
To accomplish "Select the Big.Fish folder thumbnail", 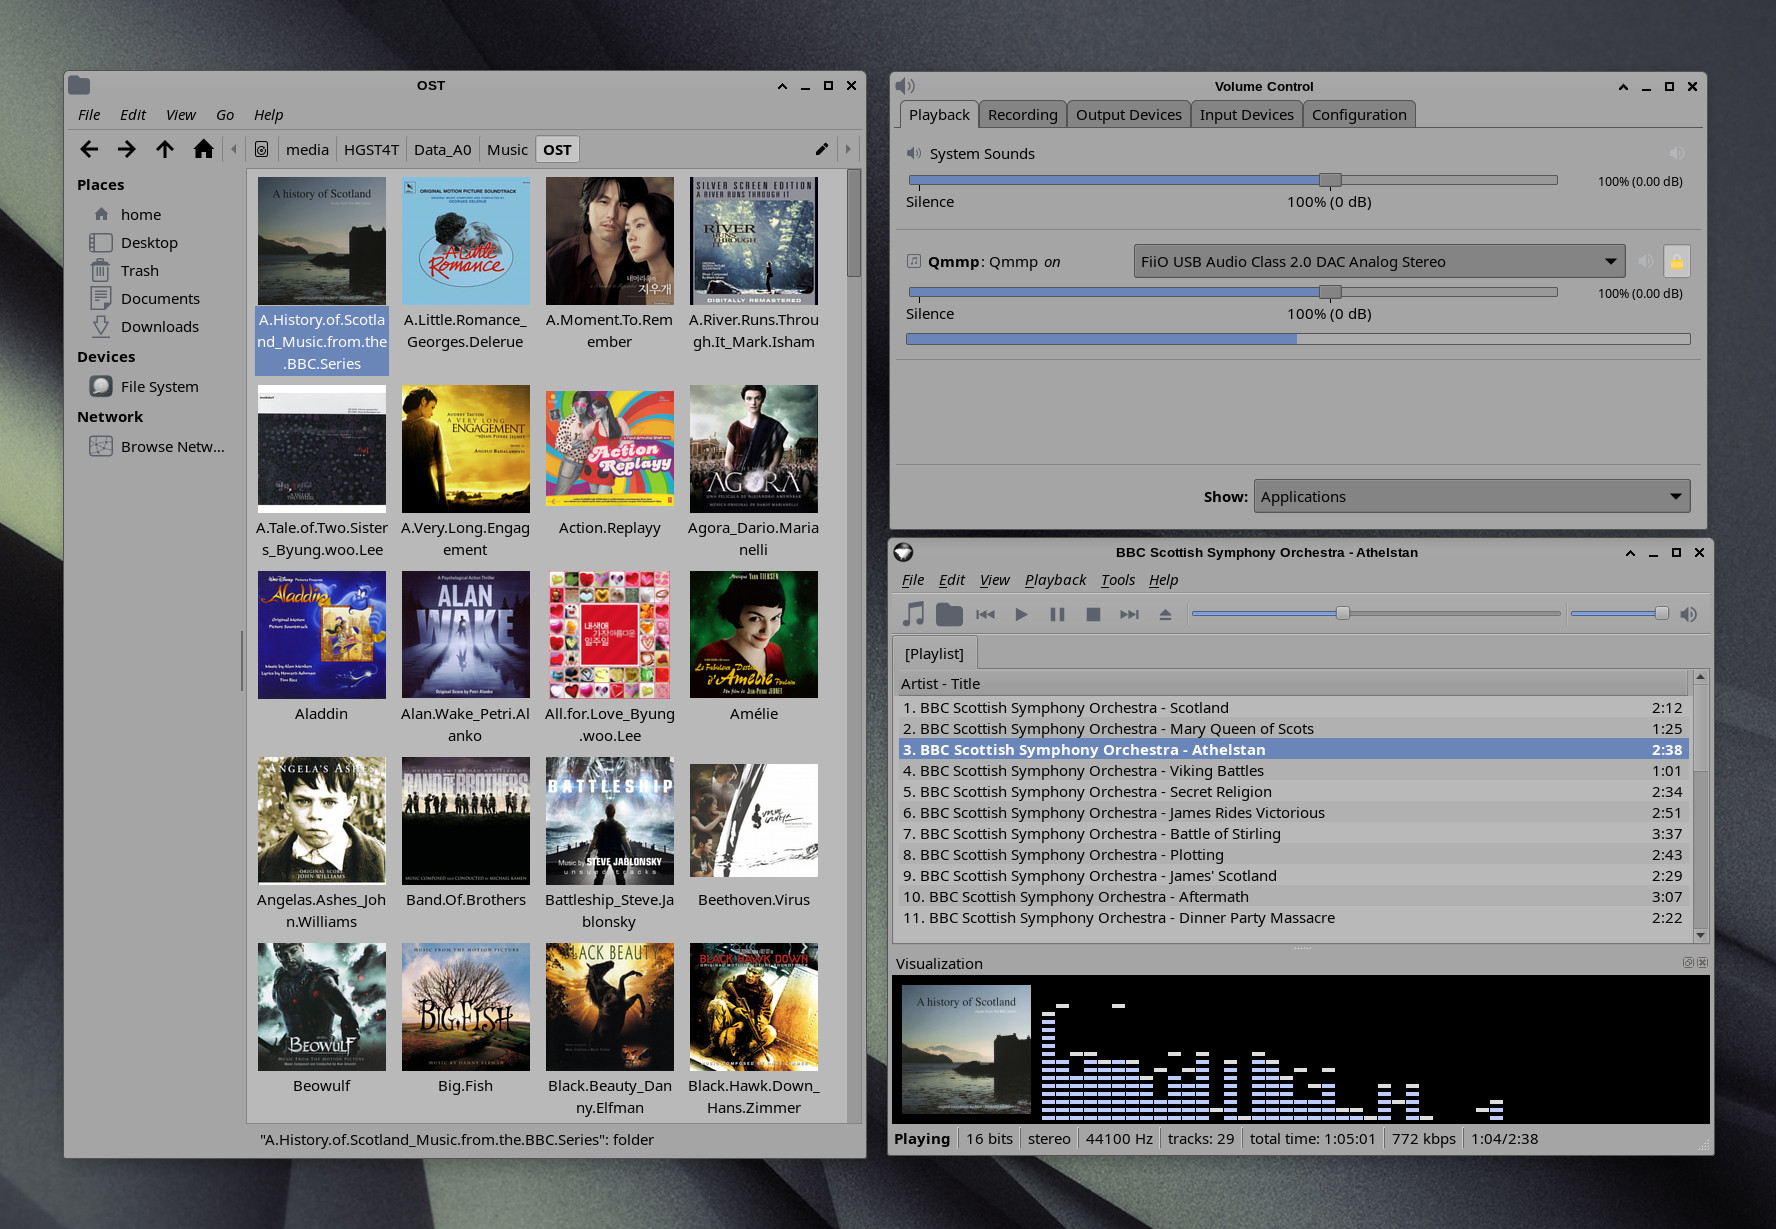I will coord(466,1007).
